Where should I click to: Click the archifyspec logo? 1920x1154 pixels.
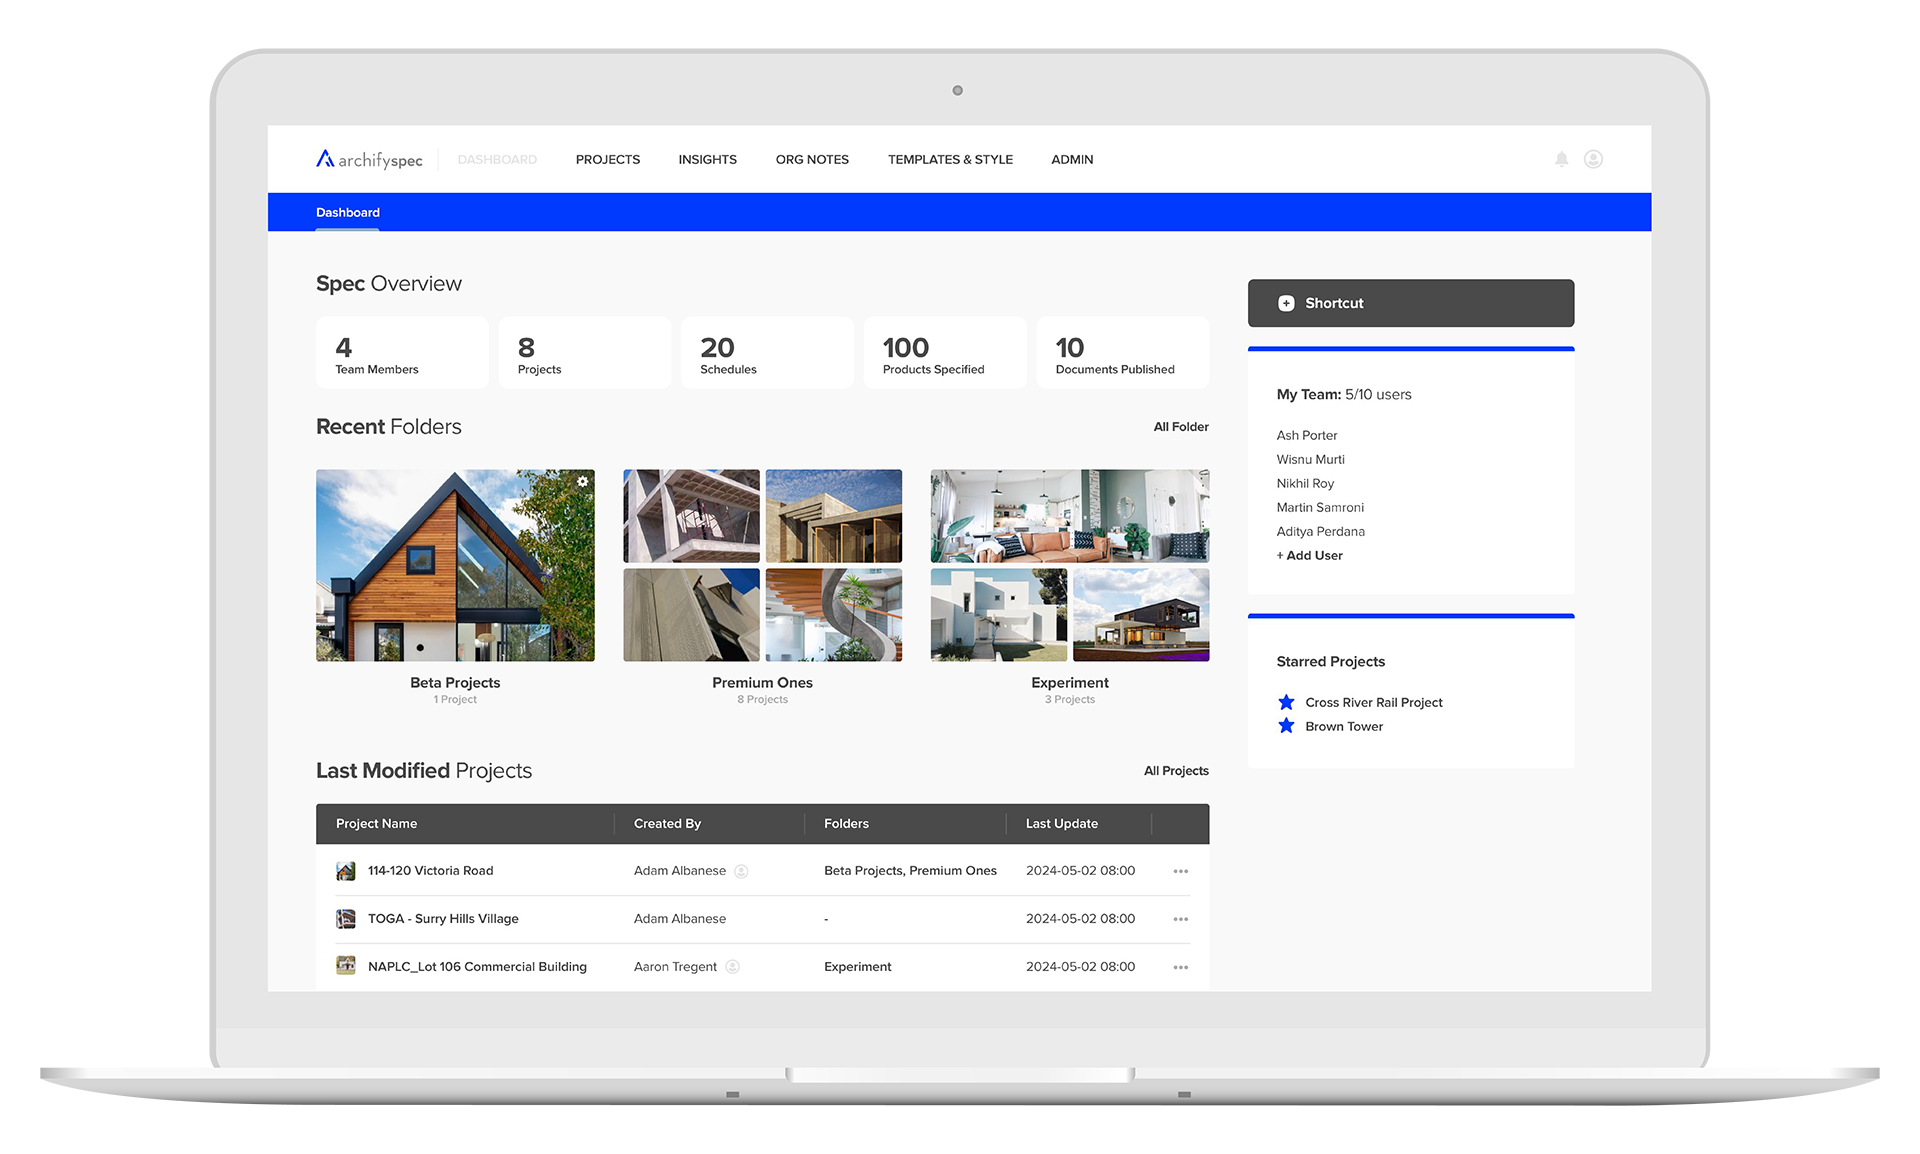click(x=369, y=159)
